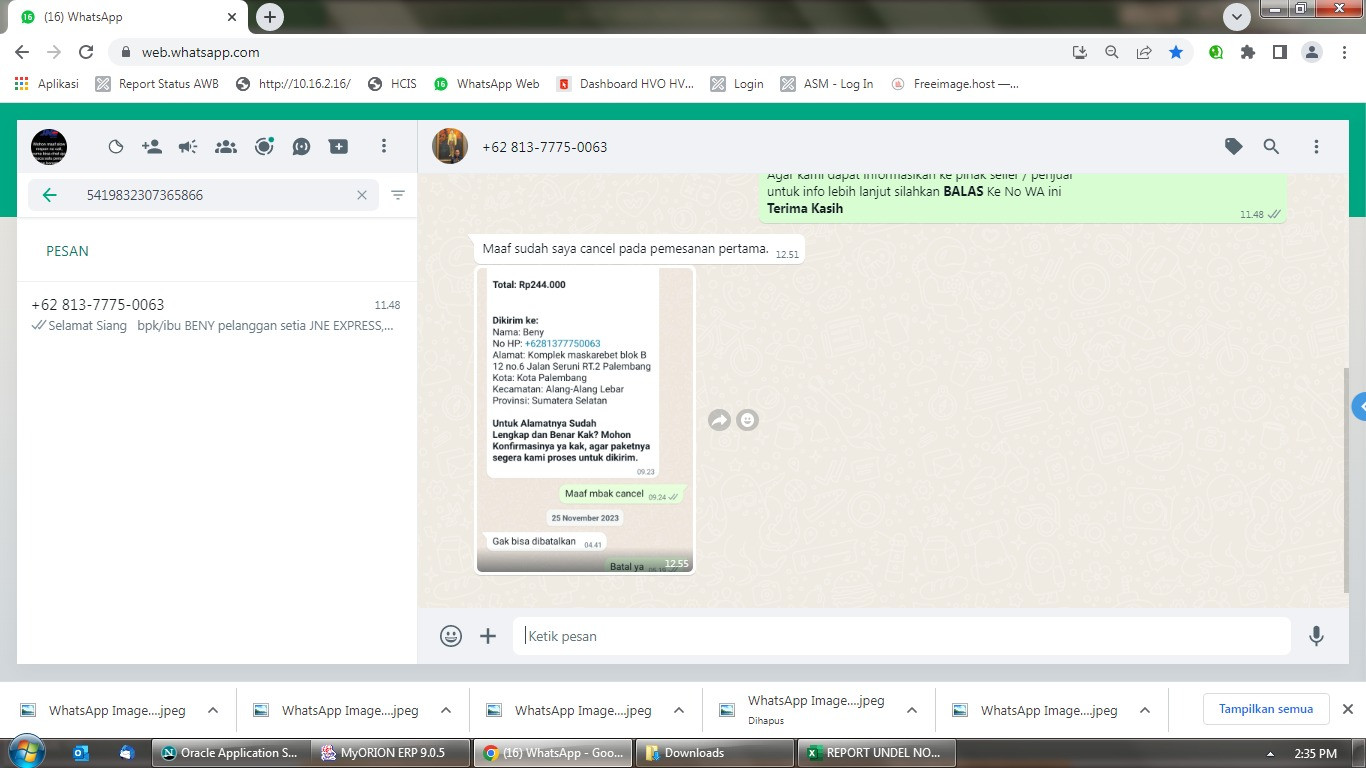Image resolution: width=1366 pixels, height=768 pixels.
Task: Expand options for the last download item
Action: tap(1145, 710)
